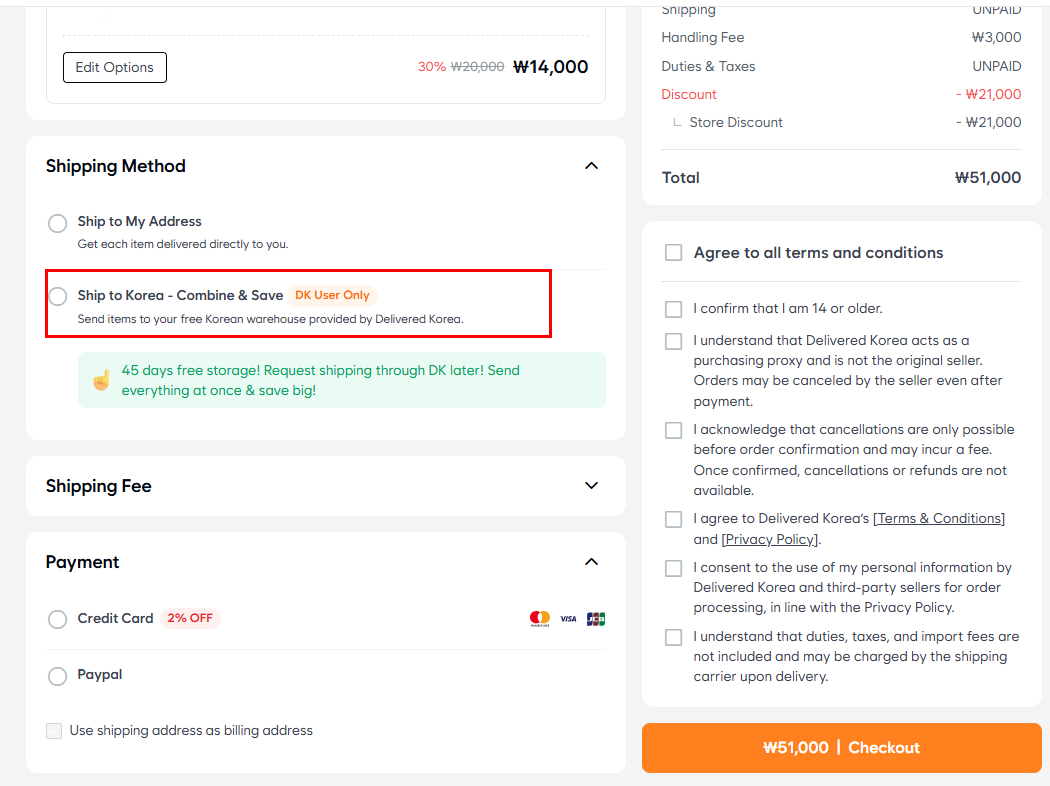Click the 2% OFF badge
Screen dimensions: 1050x786
tap(190, 618)
